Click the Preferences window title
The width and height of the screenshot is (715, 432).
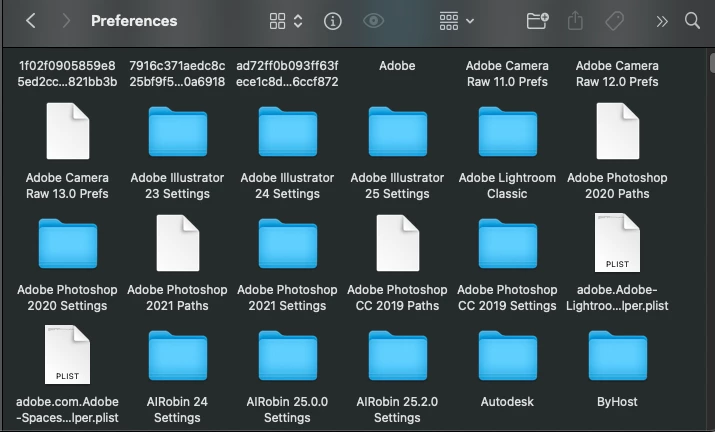(x=134, y=21)
